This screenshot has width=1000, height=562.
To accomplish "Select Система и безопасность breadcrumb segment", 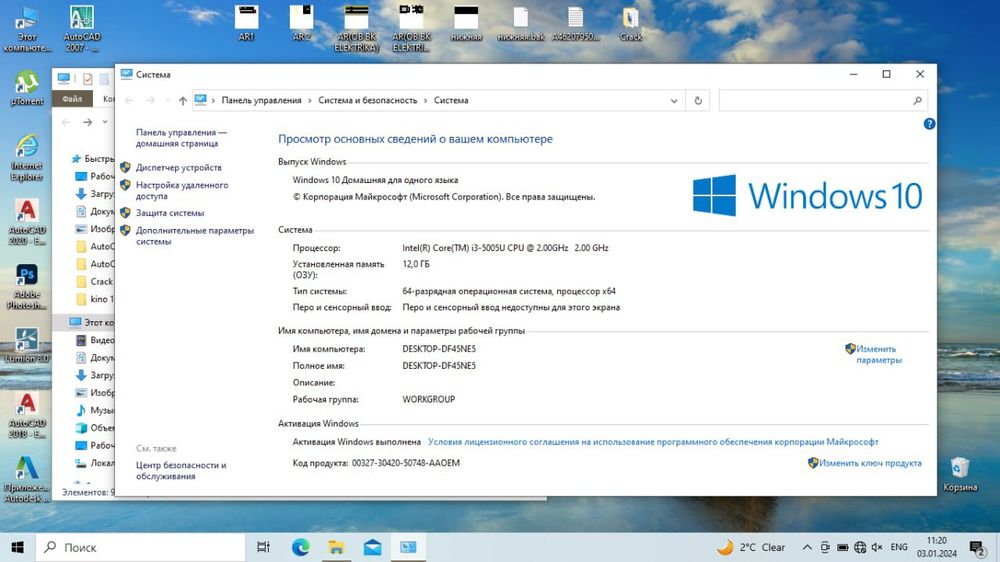I will [367, 100].
